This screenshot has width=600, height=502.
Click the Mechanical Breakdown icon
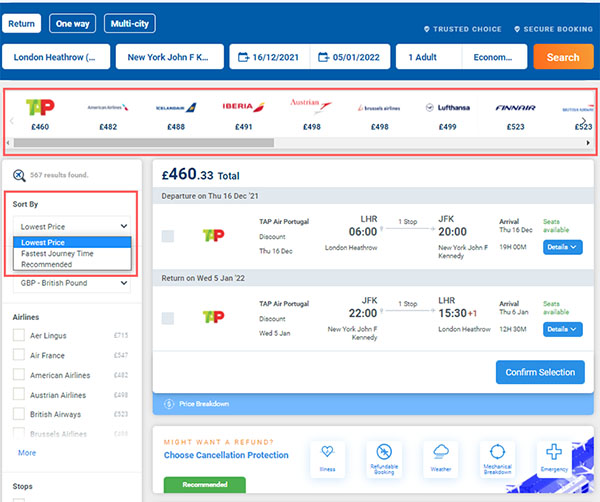pyautogui.click(x=497, y=457)
